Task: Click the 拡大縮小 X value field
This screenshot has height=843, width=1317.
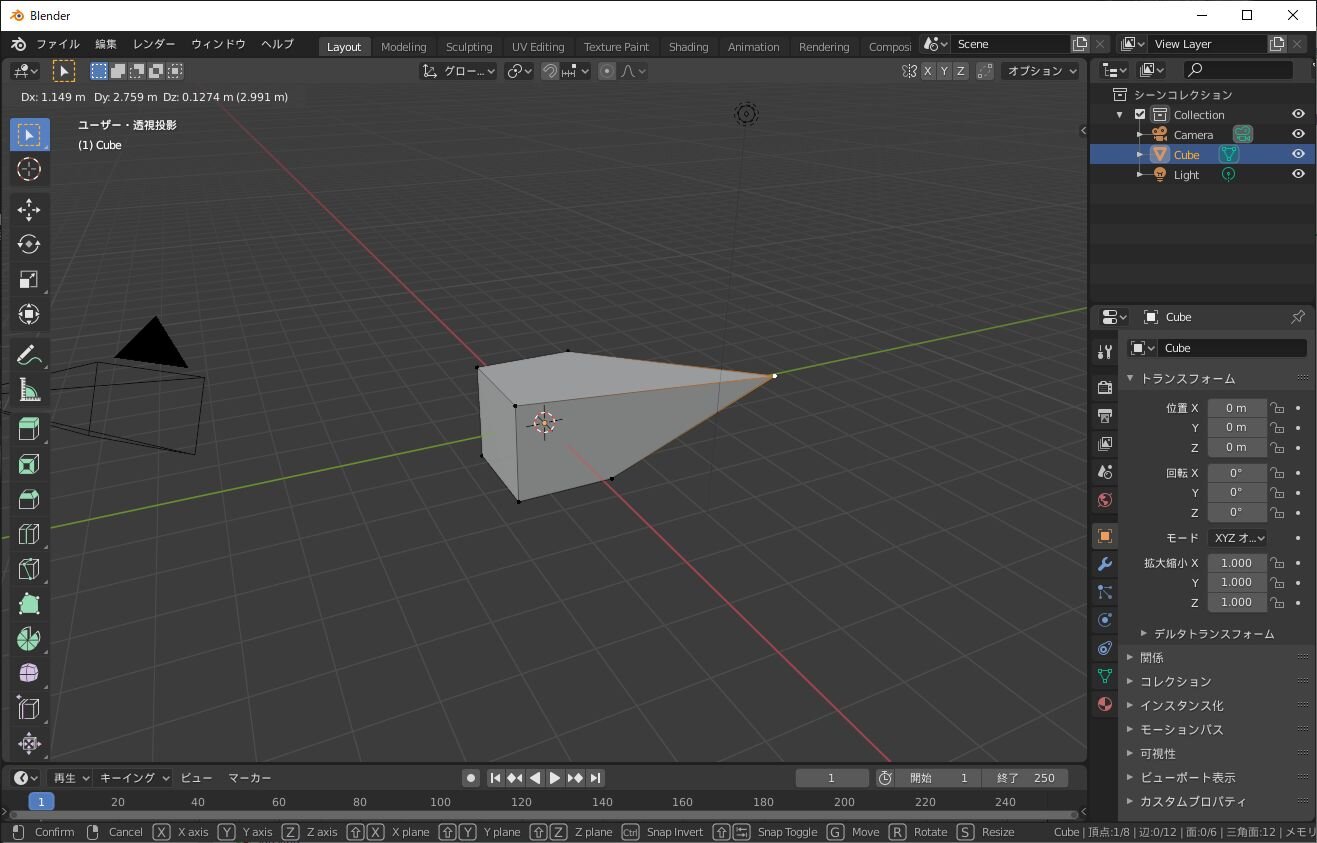Action: (1237, 563)
